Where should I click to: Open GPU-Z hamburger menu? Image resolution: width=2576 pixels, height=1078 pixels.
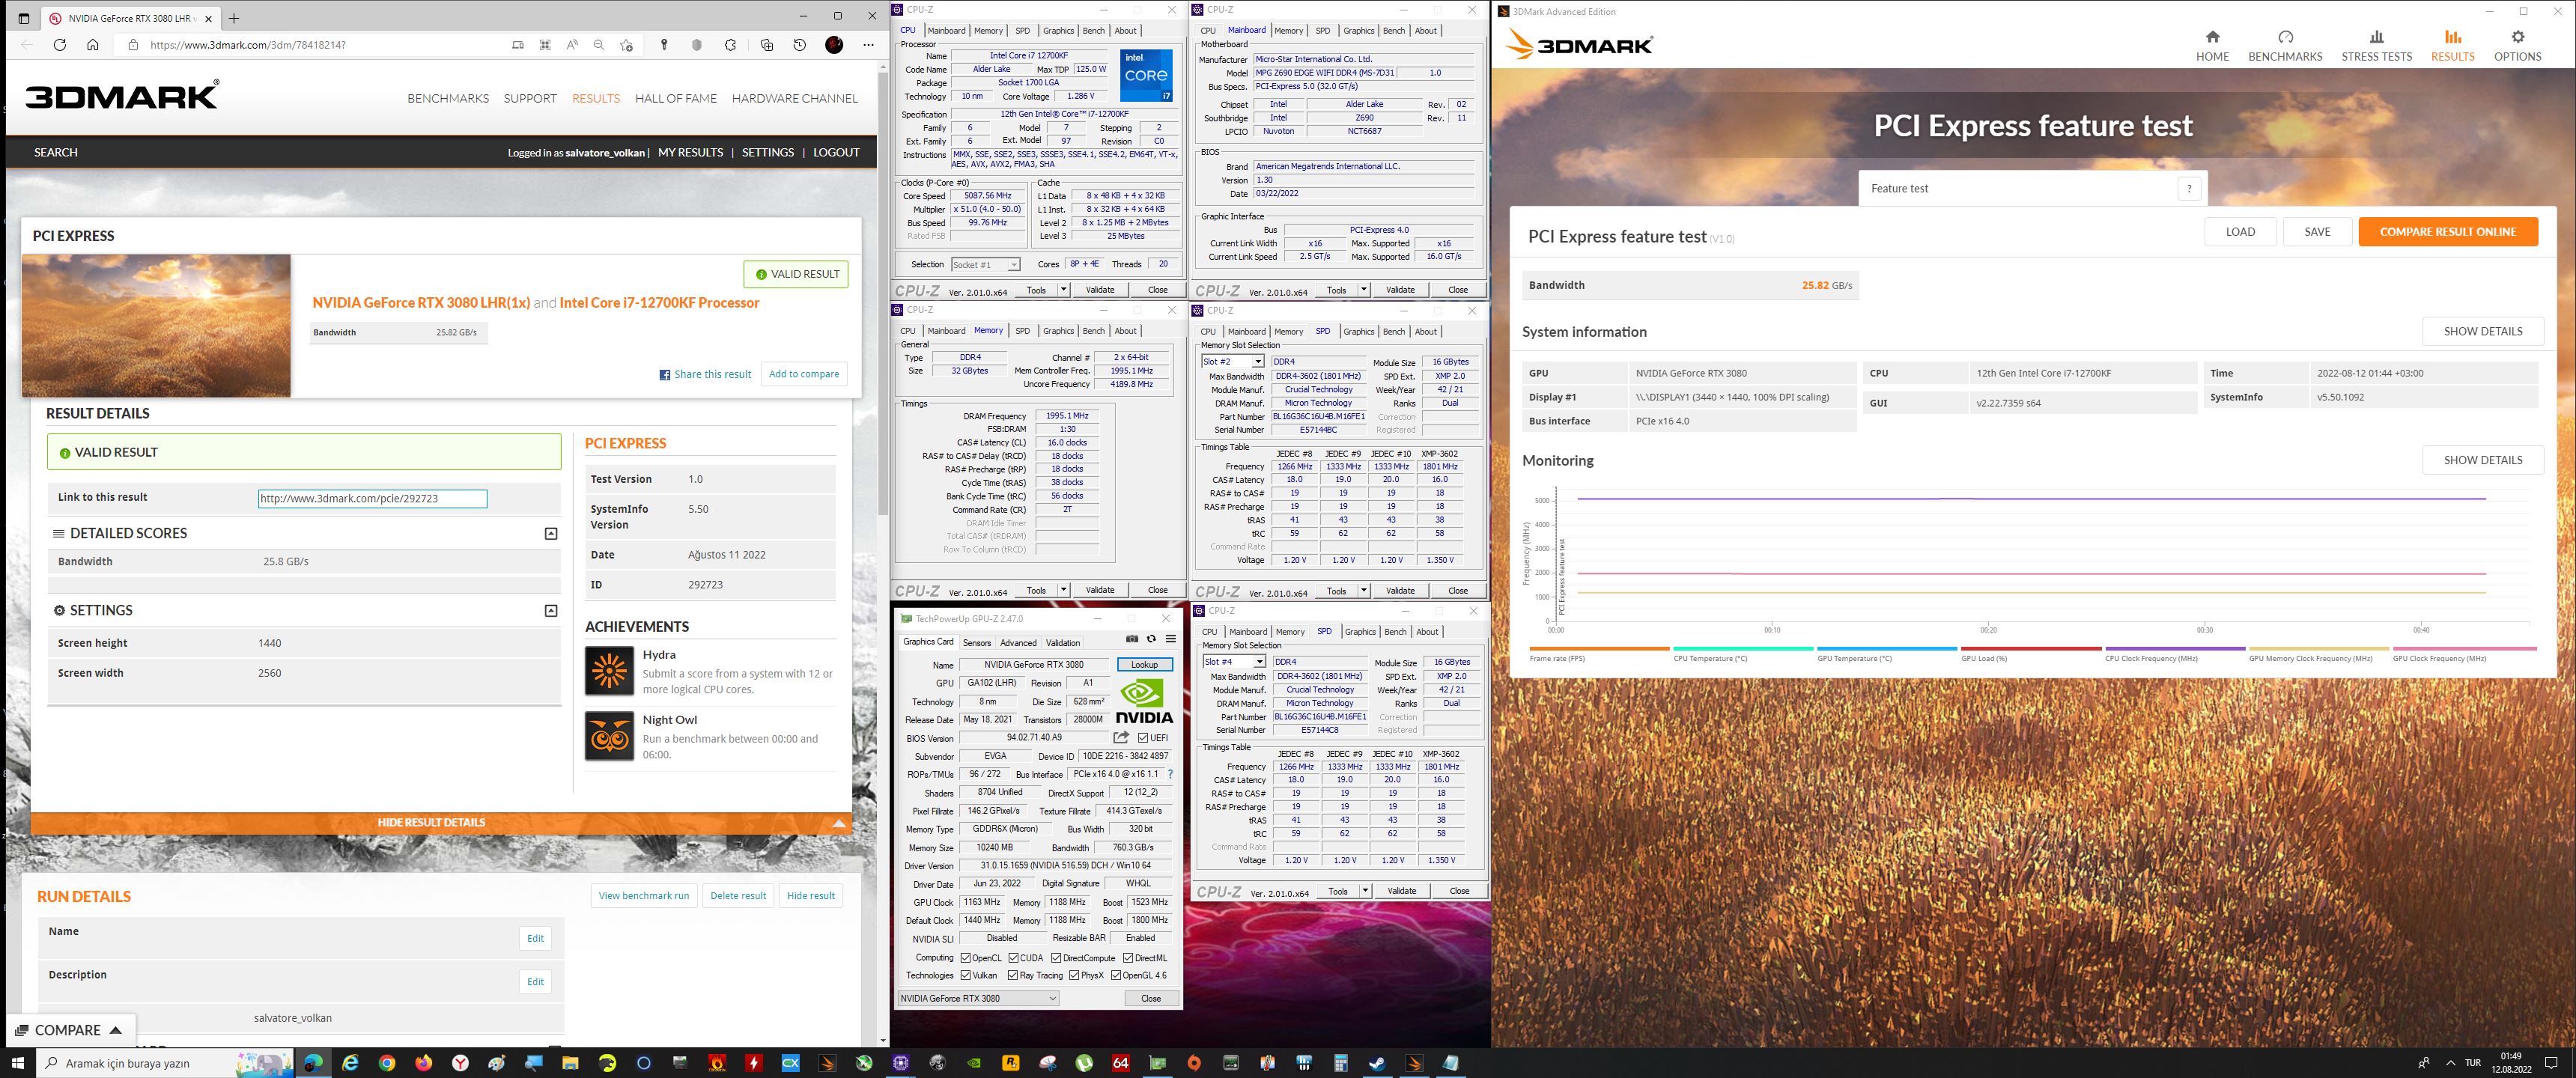coord(1170,639)
